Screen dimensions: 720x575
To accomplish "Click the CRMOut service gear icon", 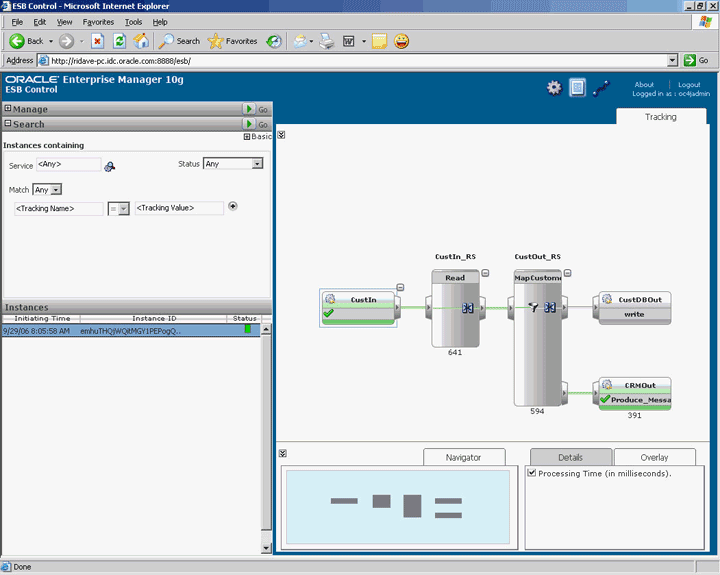I will tap(607, 384).
